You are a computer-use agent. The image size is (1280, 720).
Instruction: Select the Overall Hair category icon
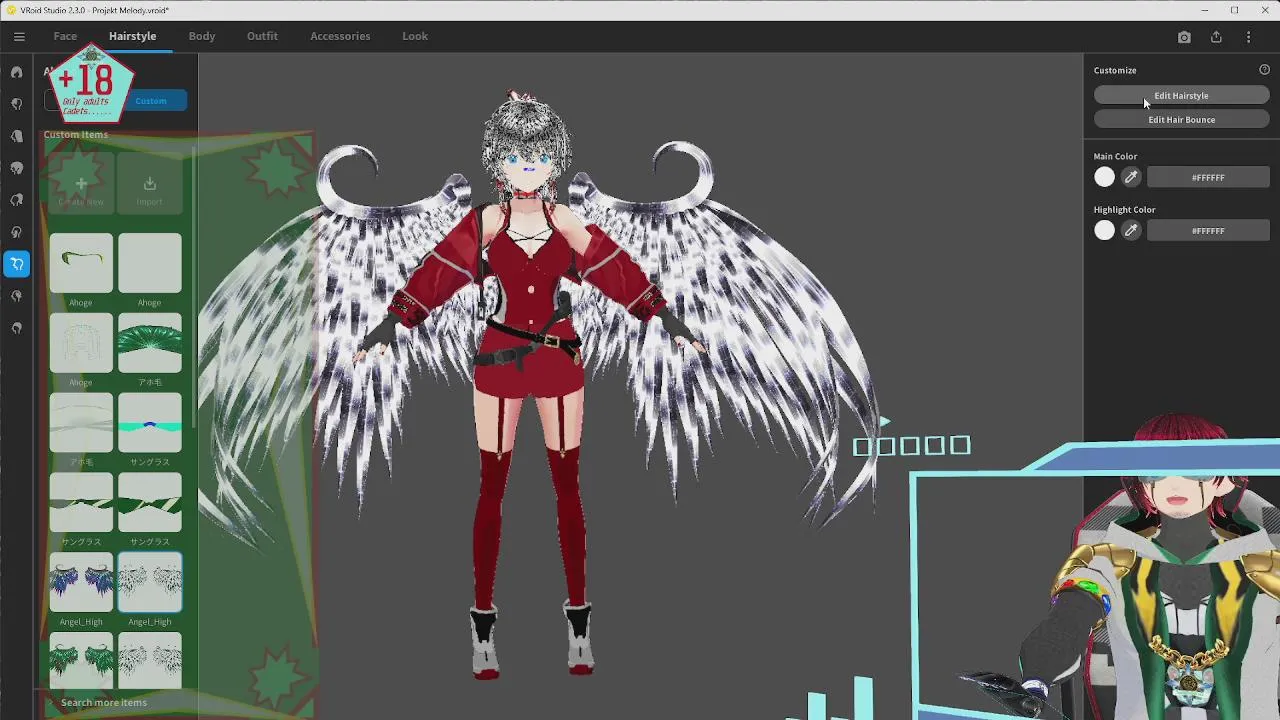coord(17,168)
